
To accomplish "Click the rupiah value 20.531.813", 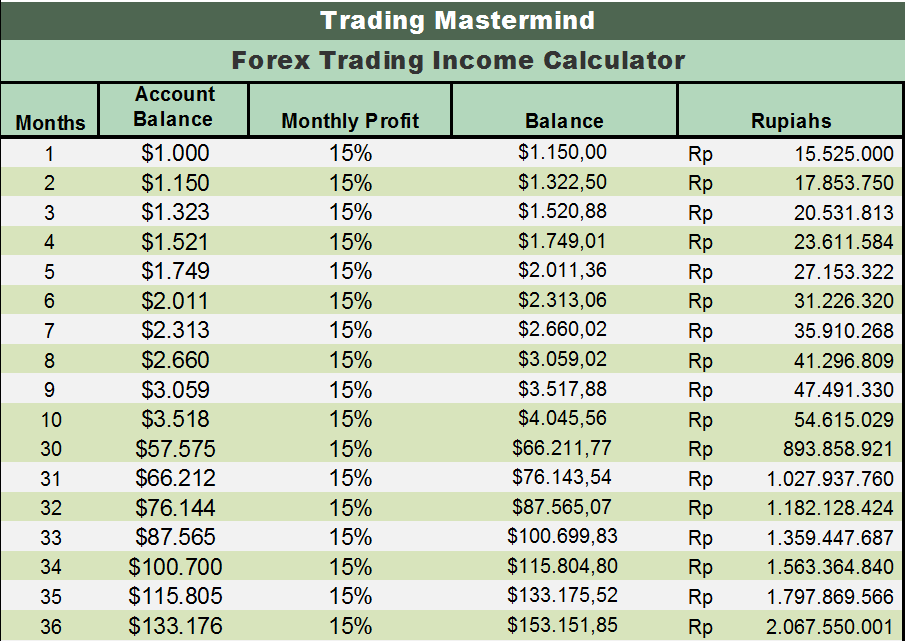I will (x=845, y=213).
